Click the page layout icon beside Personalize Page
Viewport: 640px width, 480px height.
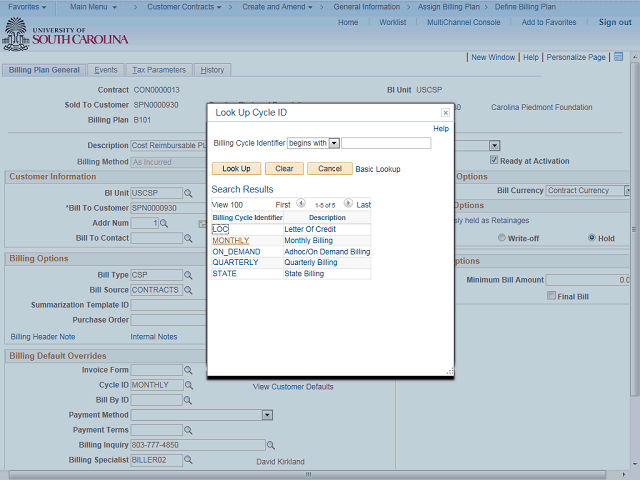(619, 57)
